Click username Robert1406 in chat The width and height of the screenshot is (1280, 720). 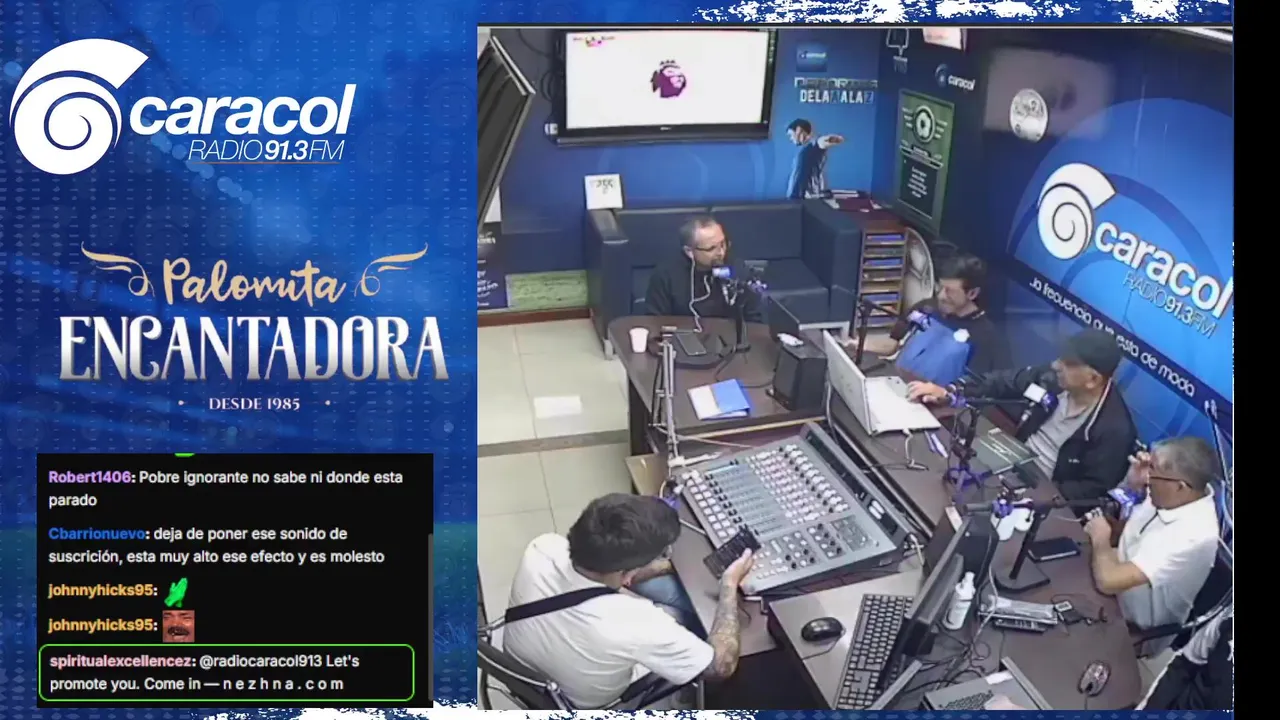click(90, 477)
